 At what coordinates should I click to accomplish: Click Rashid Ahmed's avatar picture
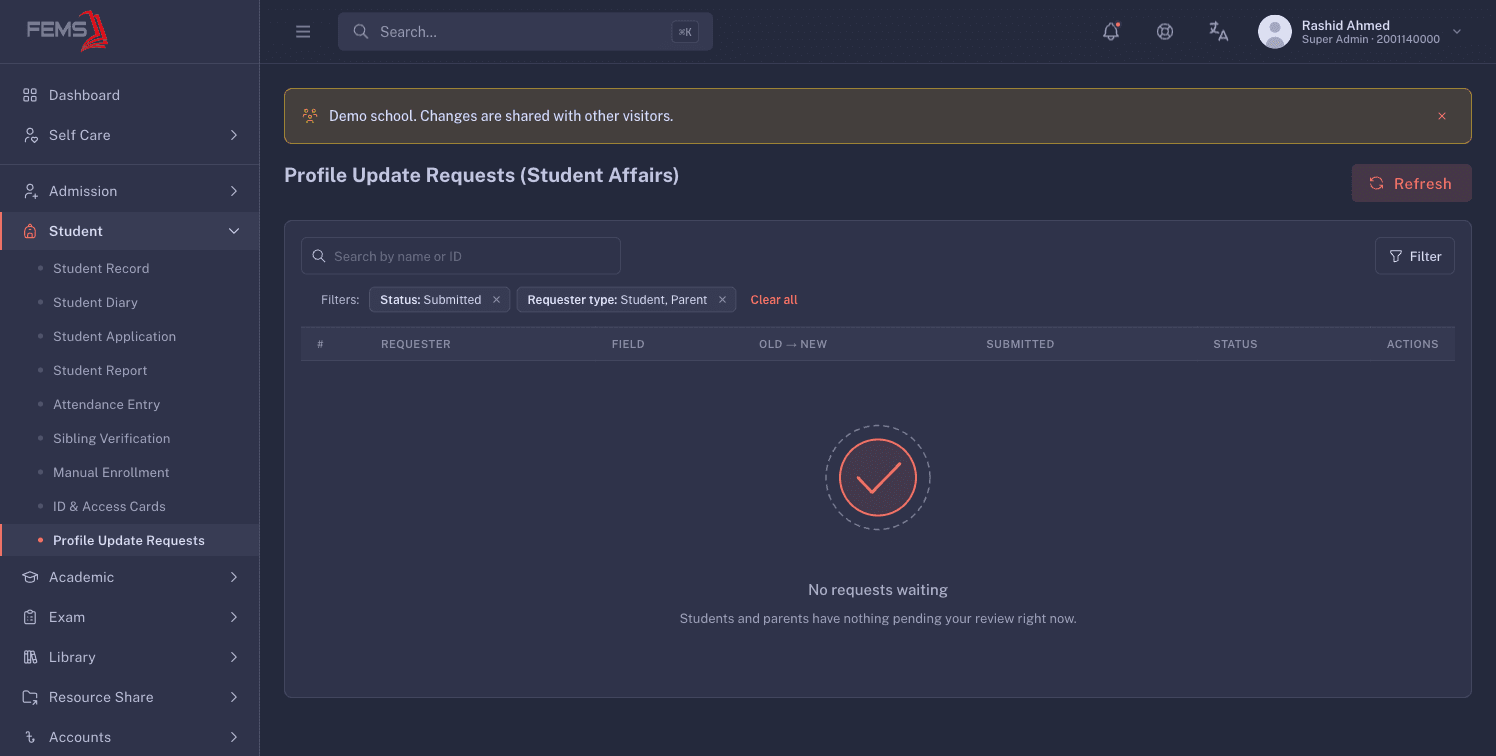1274,32
